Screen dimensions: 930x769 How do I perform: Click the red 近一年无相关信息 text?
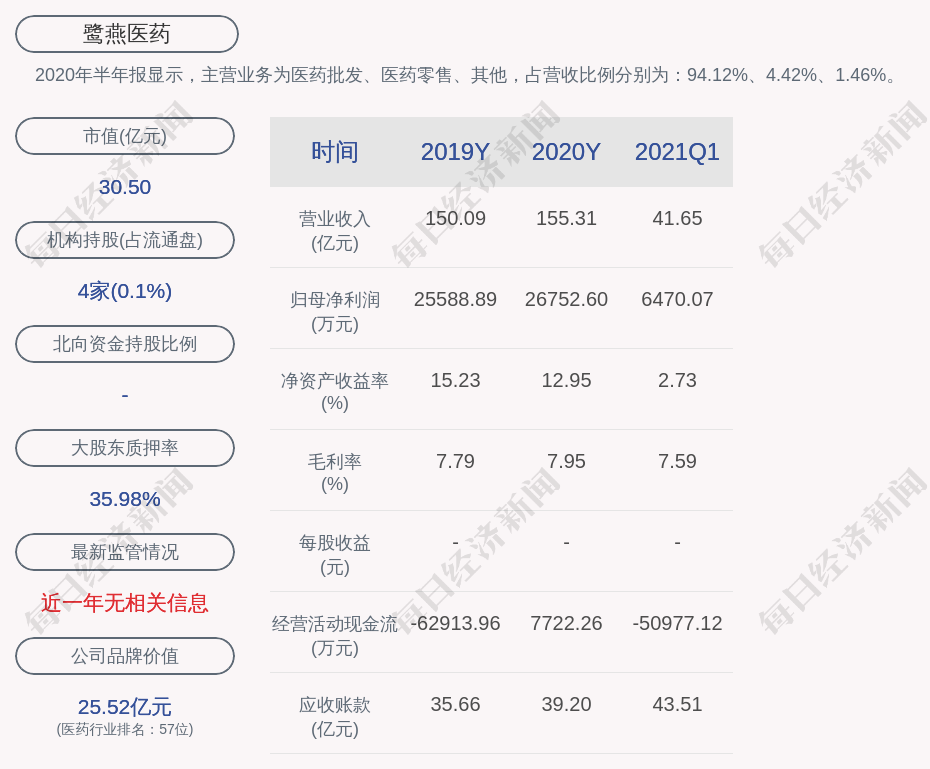[x=125, y=604]
